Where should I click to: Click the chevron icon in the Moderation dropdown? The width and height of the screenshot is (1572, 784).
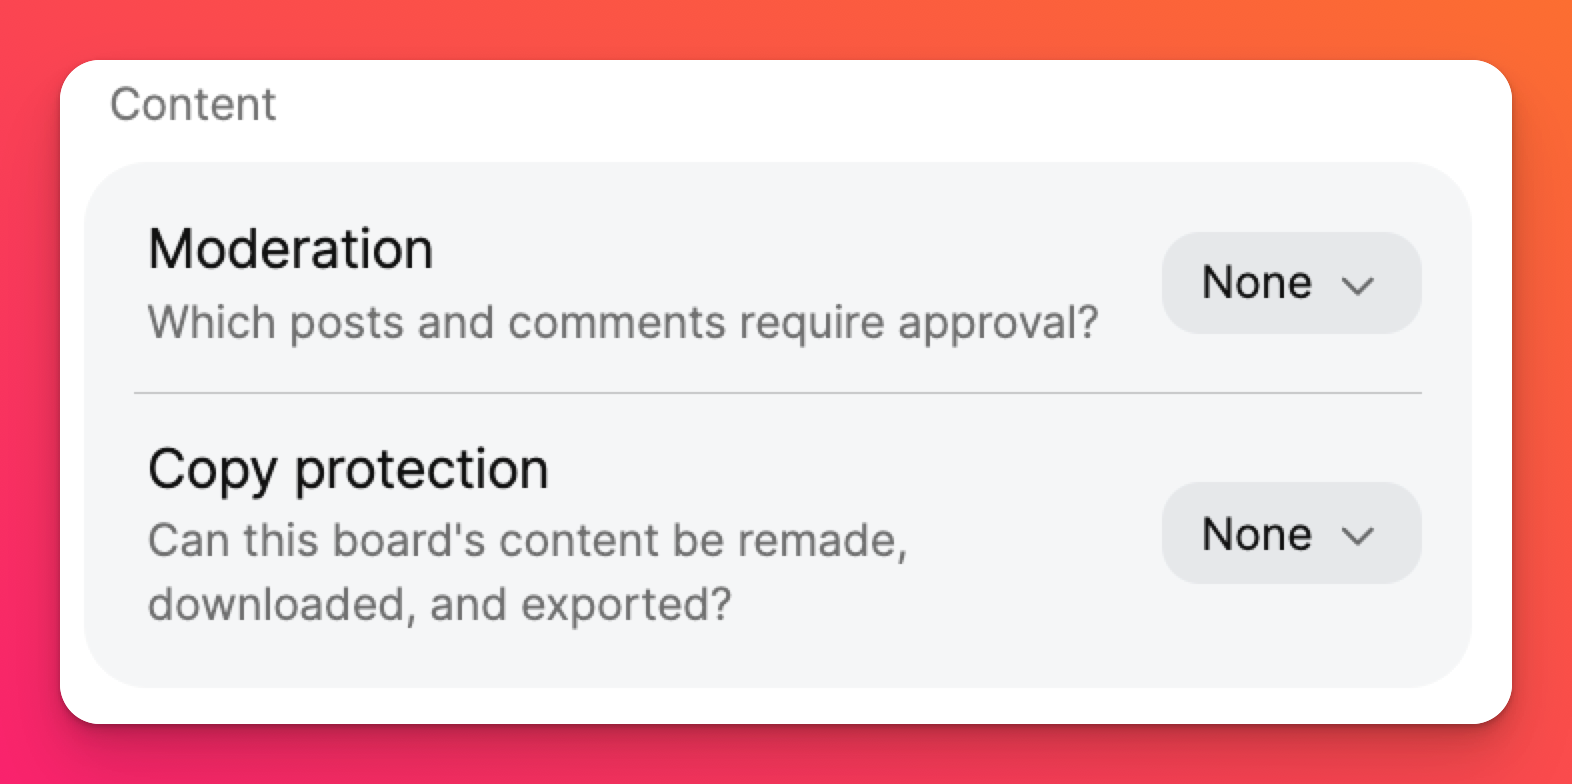point(1357,286)
